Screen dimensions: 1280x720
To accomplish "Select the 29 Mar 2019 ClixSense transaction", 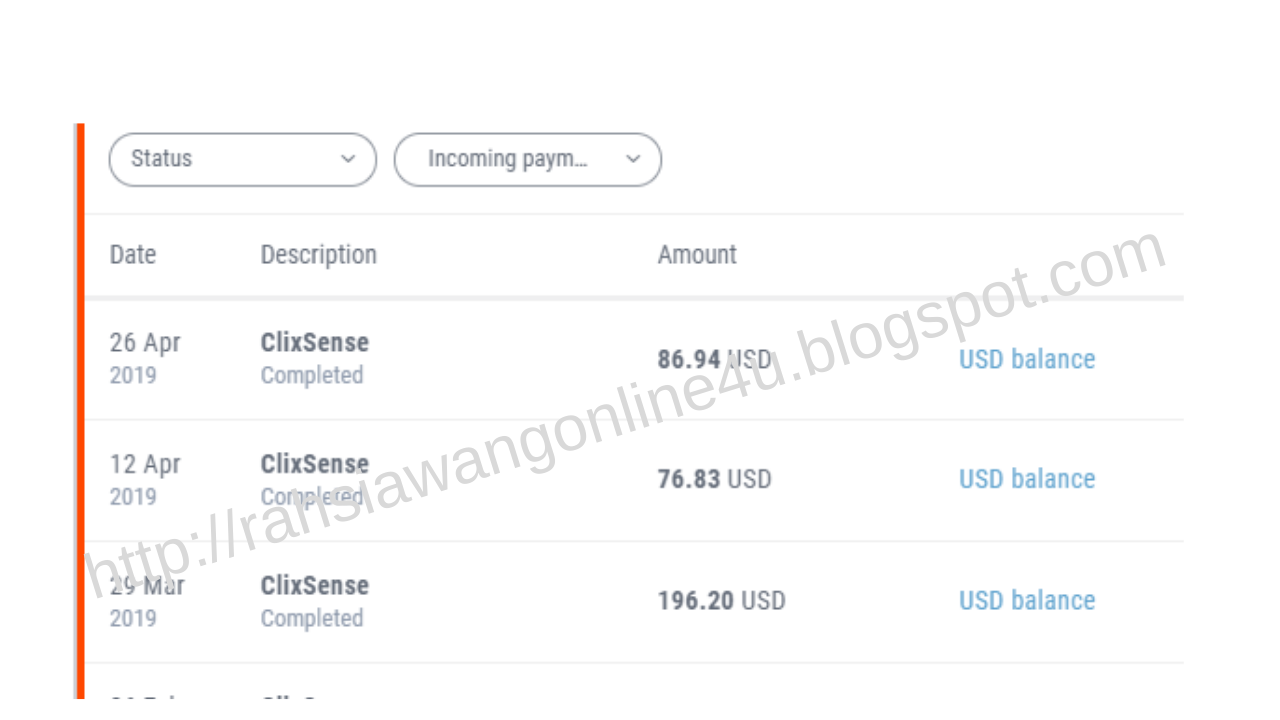I will [x=634, y=602].
